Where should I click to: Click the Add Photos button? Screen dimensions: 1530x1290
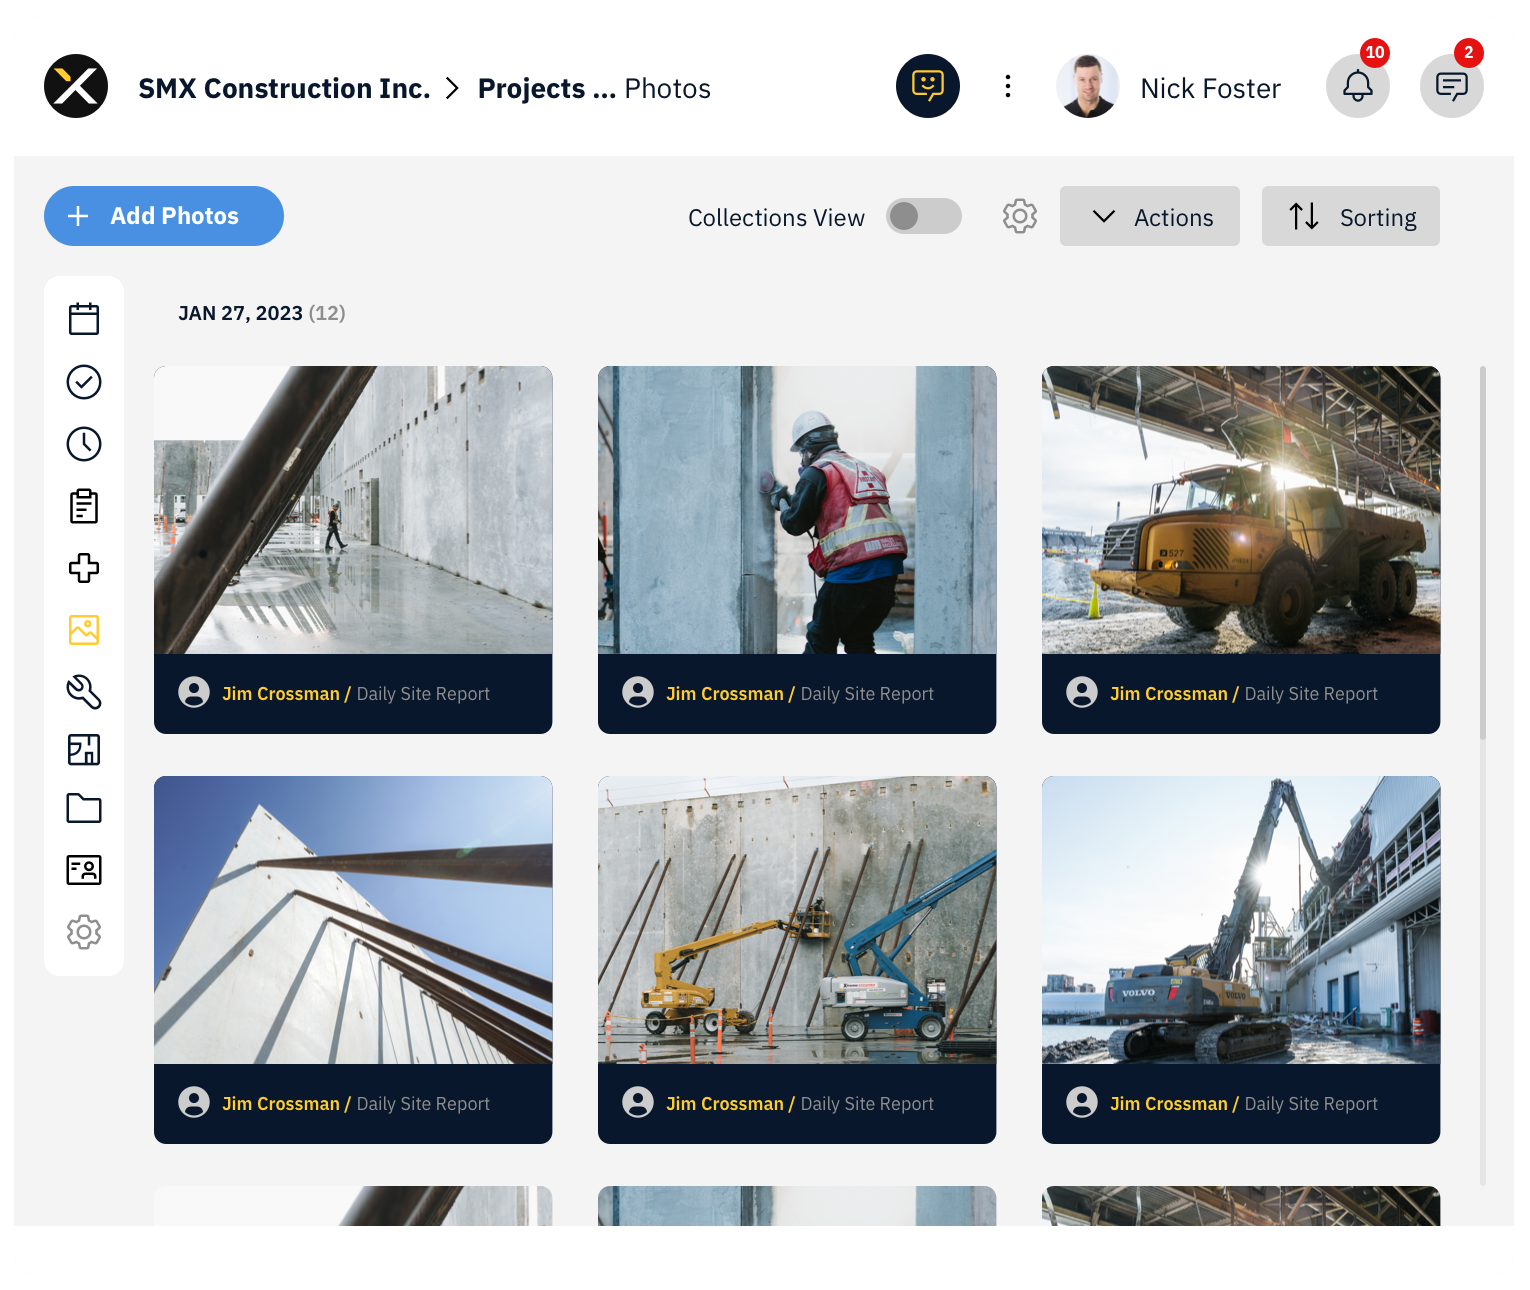(x=164, y=216)
